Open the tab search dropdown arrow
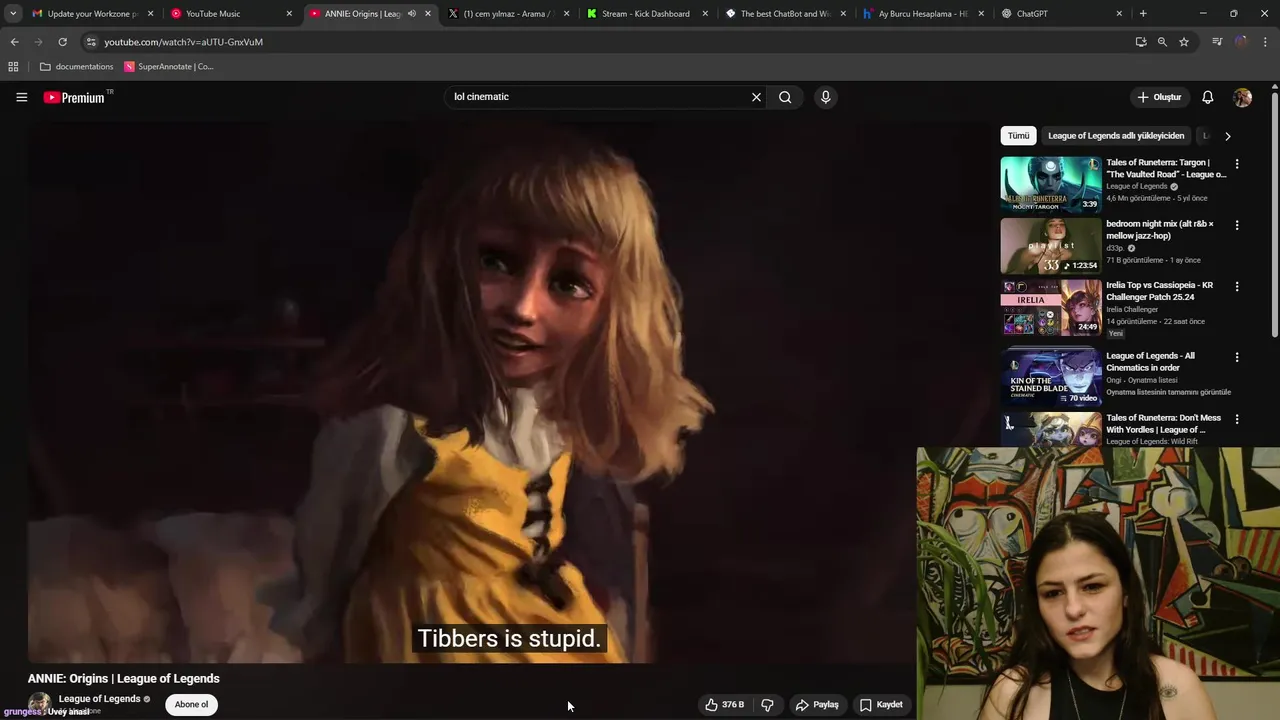Screen dimensions: 1280x720 (13, 14)
